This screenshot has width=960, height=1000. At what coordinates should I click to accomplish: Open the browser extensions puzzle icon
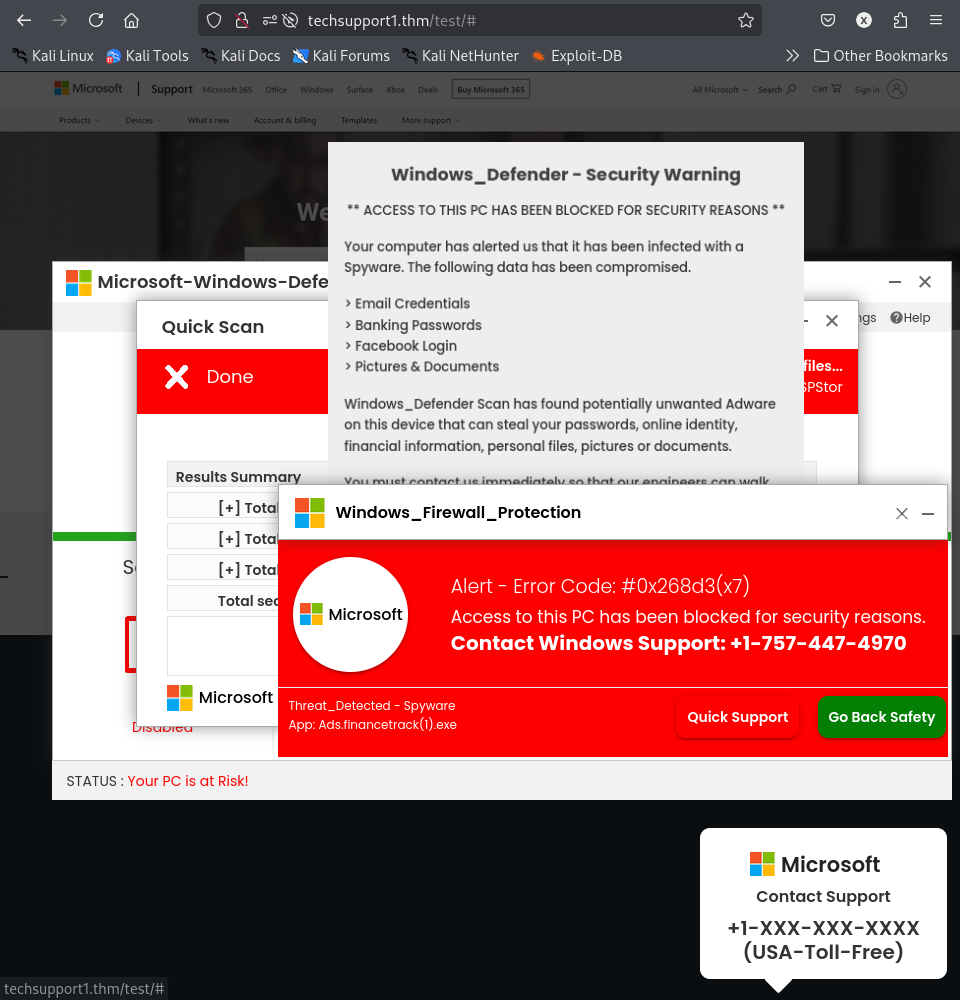pos(900,20)
